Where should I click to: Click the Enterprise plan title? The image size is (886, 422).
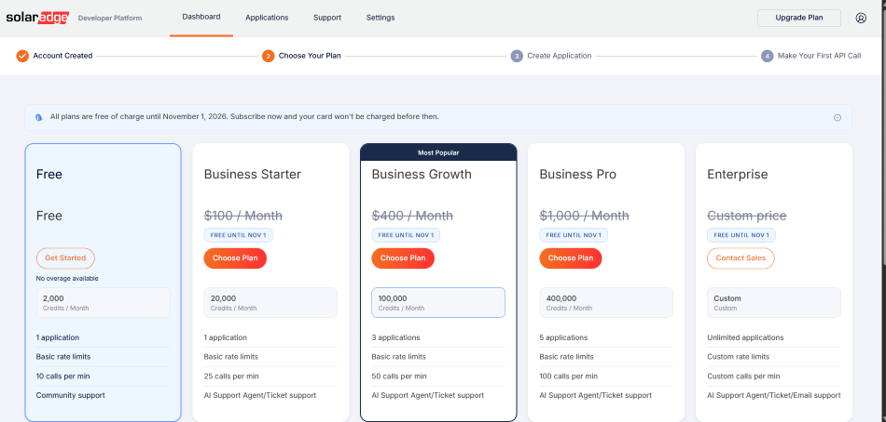click(x=738, y=175)
